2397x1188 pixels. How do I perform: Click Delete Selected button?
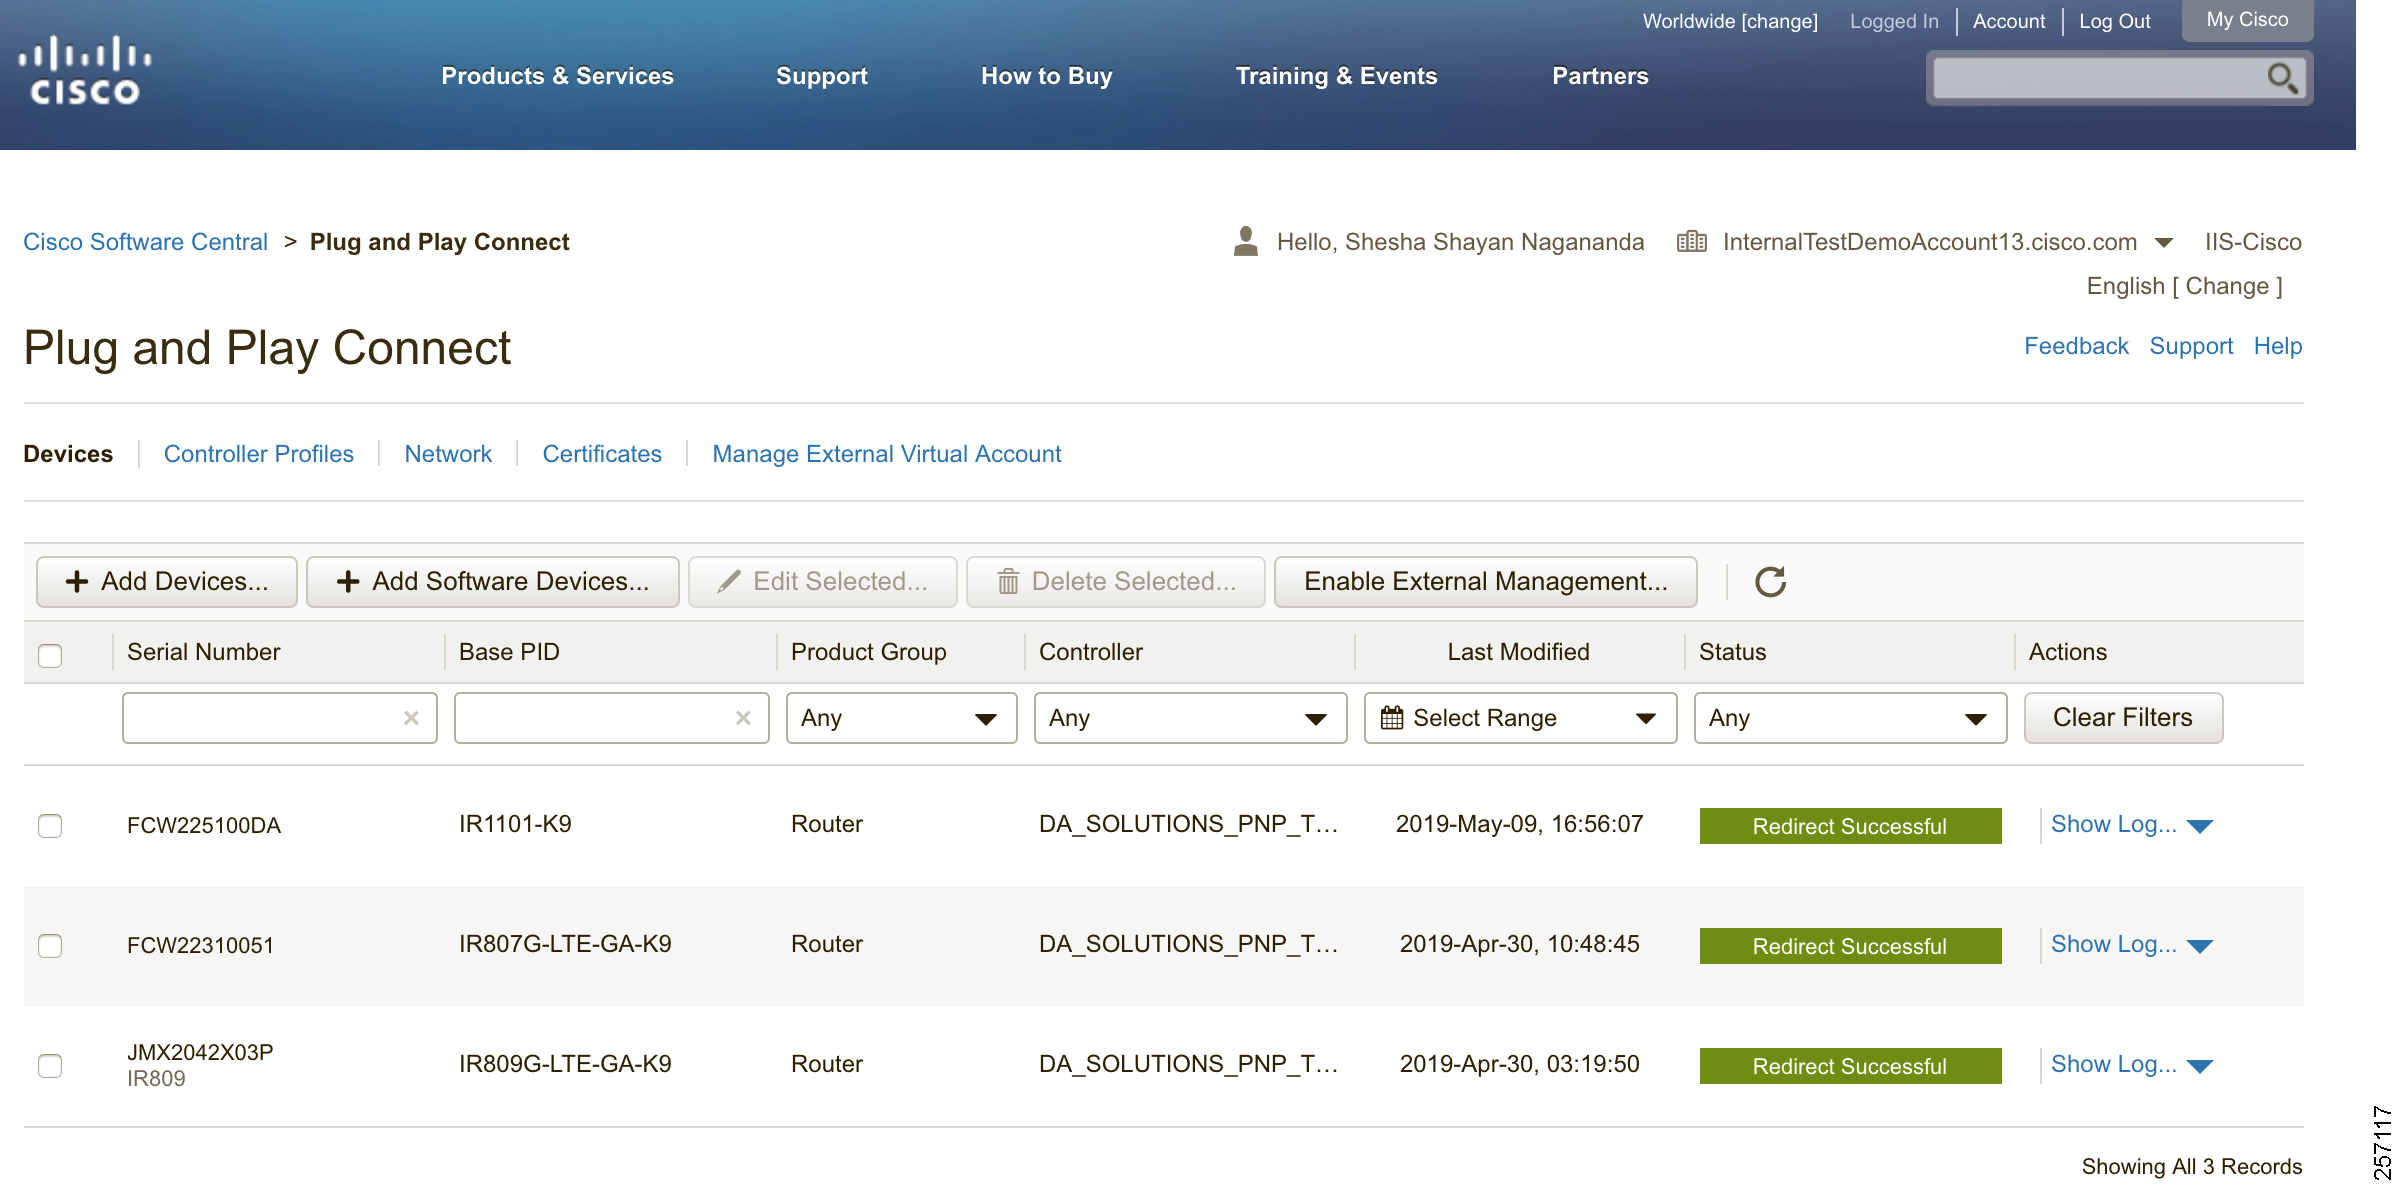(1116, 582)
